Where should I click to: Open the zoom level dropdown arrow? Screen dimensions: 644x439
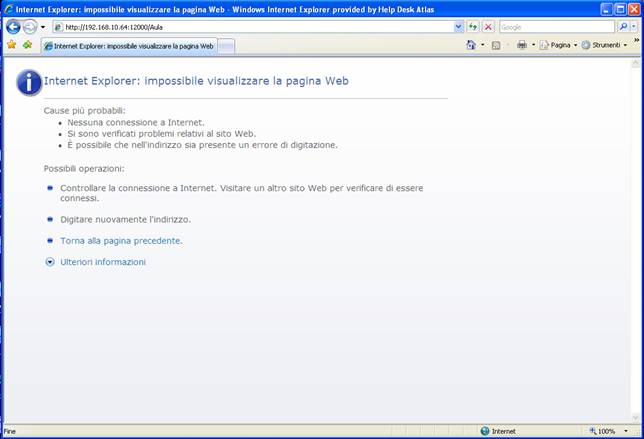point(626,431)
